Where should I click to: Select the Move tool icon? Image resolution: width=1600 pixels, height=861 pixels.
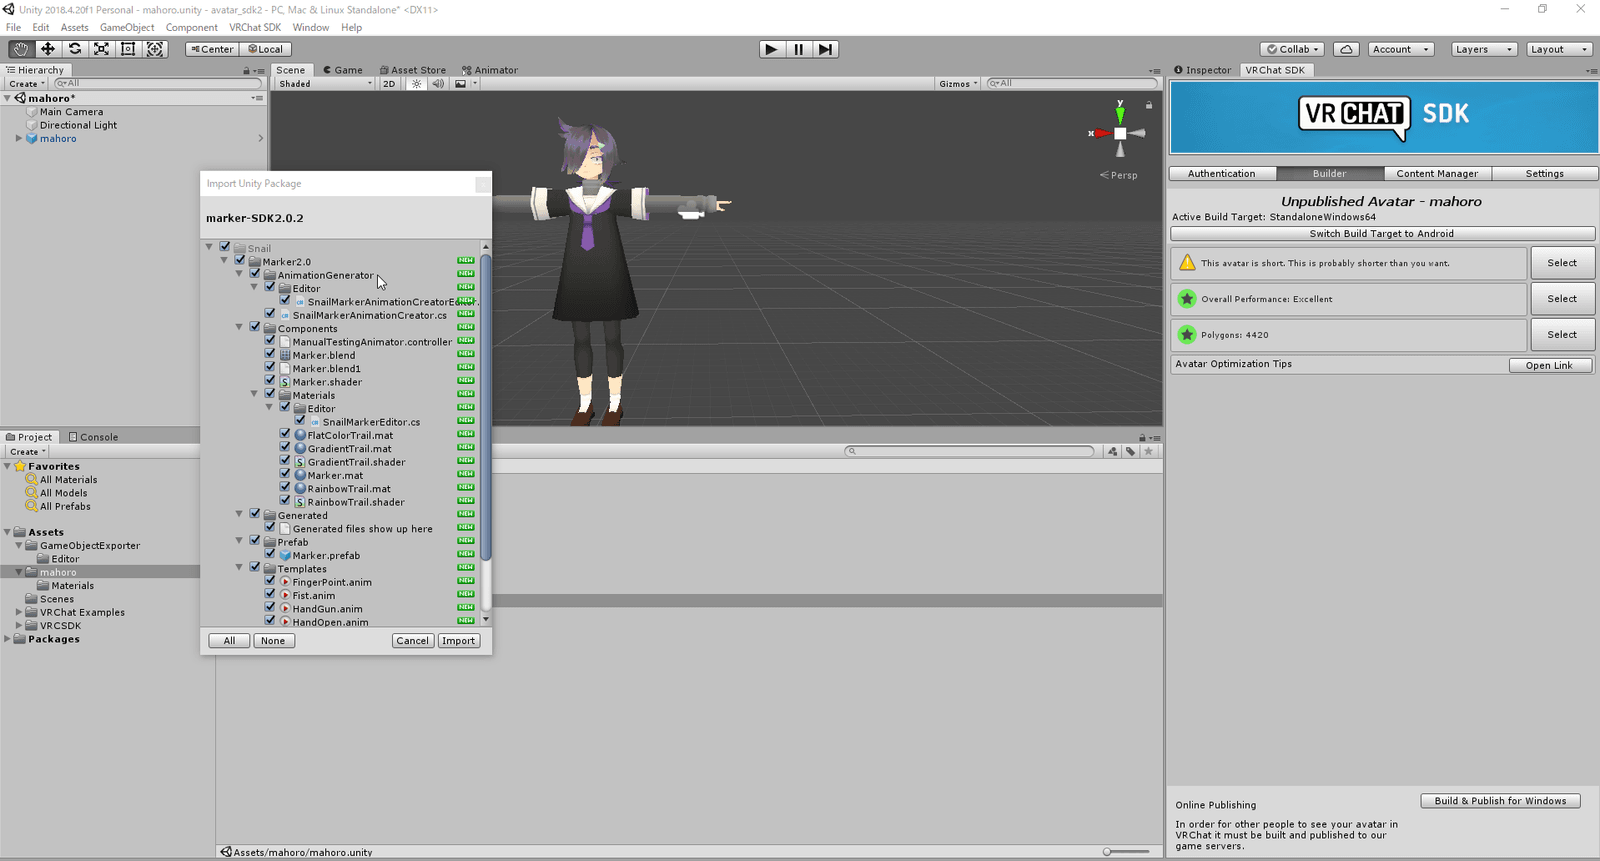pos(47,49)
